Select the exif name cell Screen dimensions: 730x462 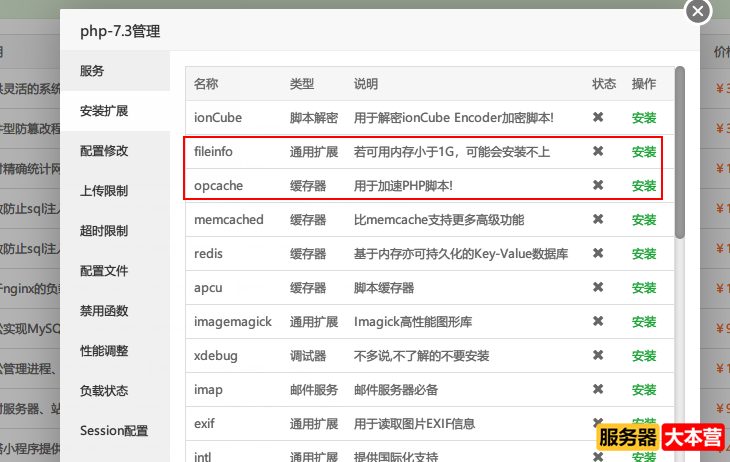204,424
